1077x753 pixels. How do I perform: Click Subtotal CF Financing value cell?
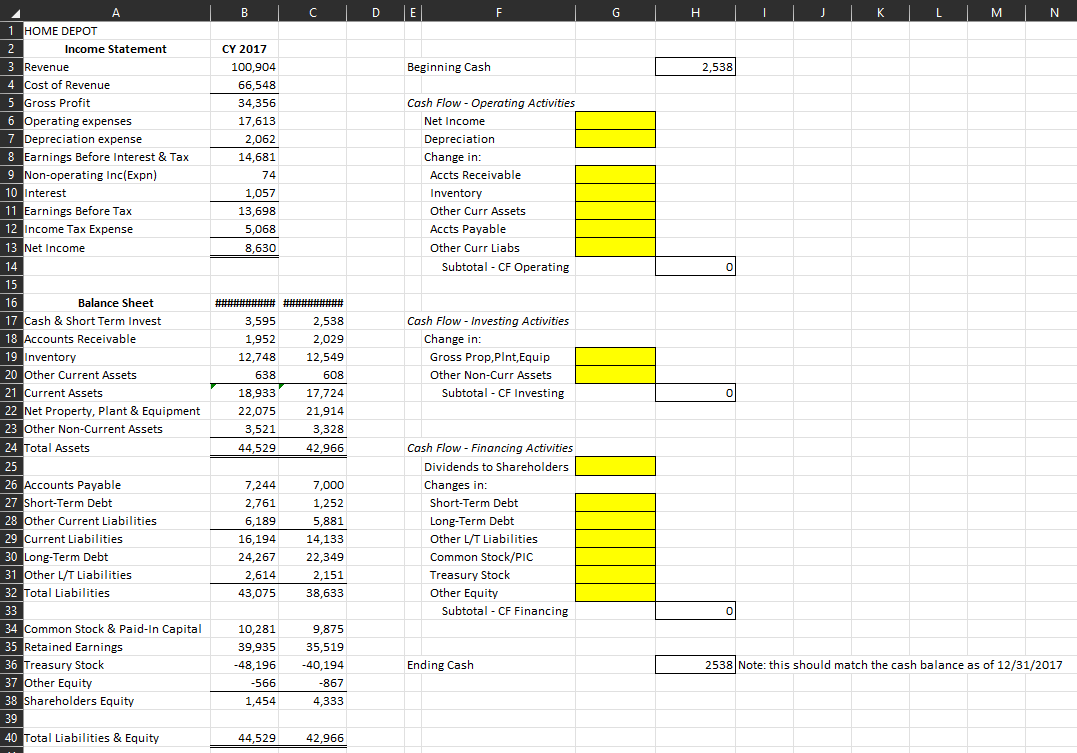[x=695, y=611]
